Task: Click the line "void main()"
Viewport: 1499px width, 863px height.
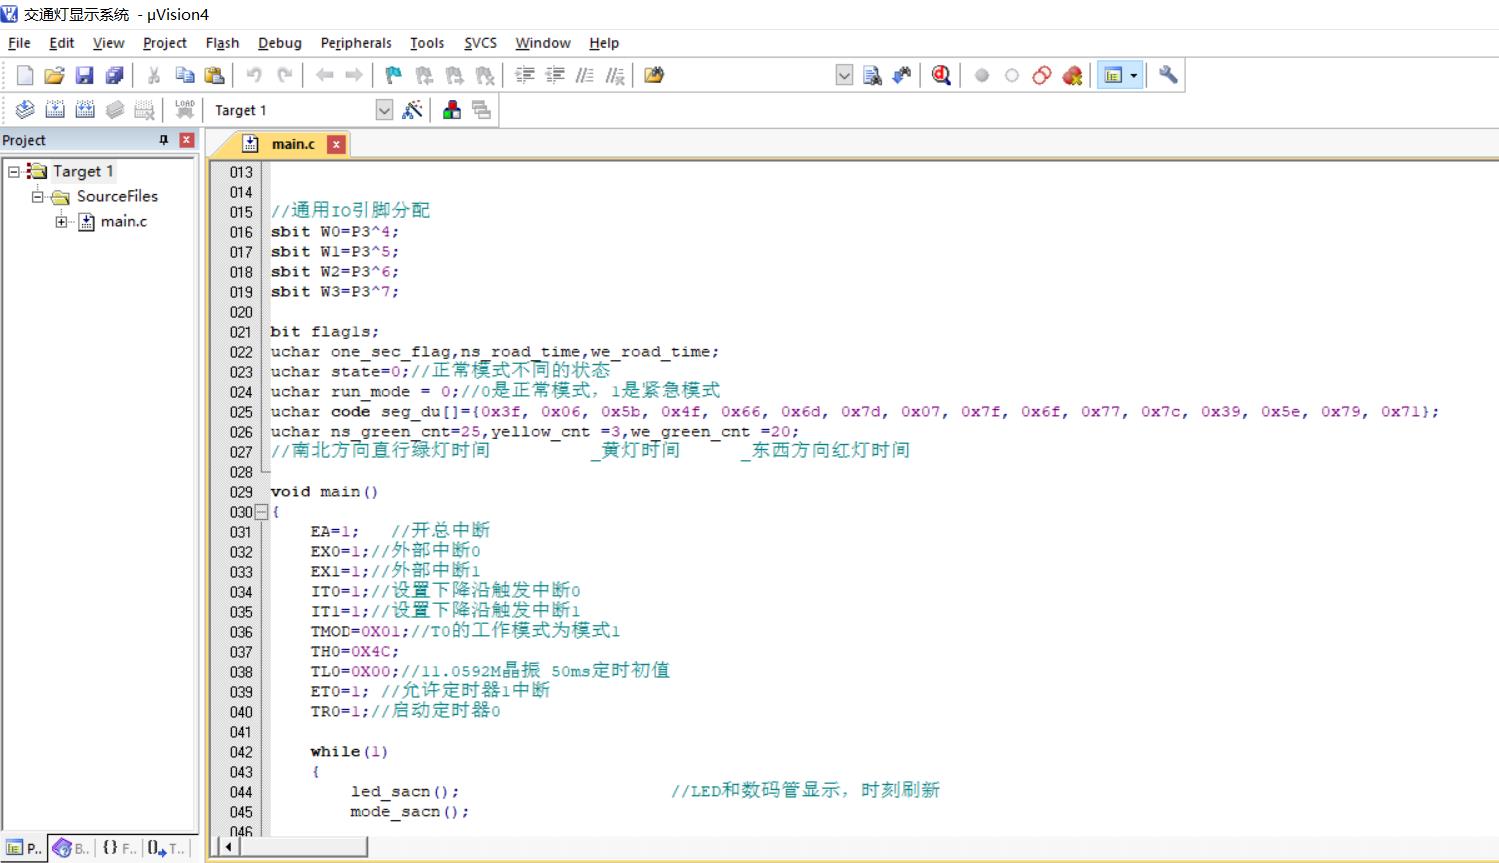Action: pos(324,492)
